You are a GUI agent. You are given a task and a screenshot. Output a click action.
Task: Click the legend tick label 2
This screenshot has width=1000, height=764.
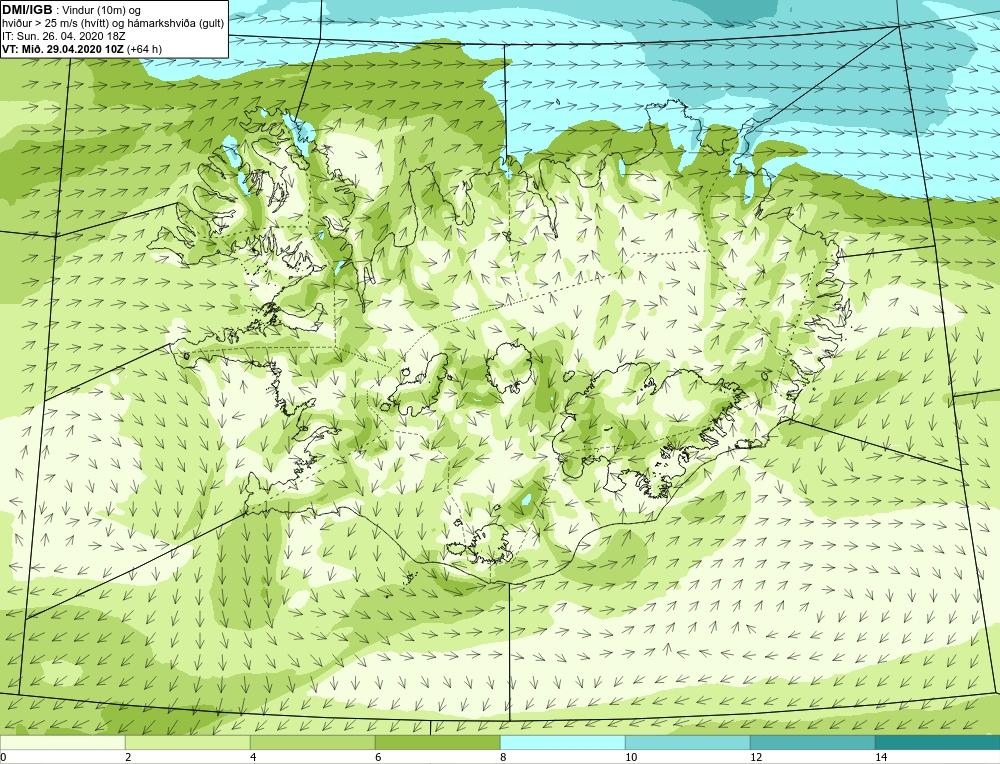point(128,757)
